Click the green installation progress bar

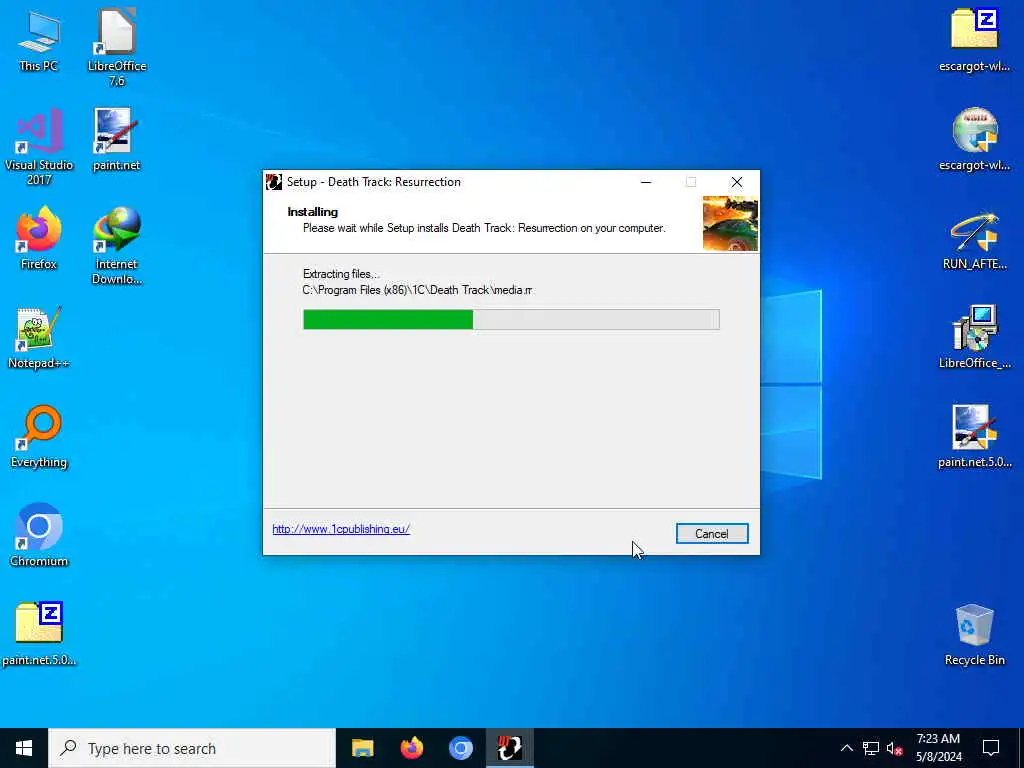click(511, 320)
